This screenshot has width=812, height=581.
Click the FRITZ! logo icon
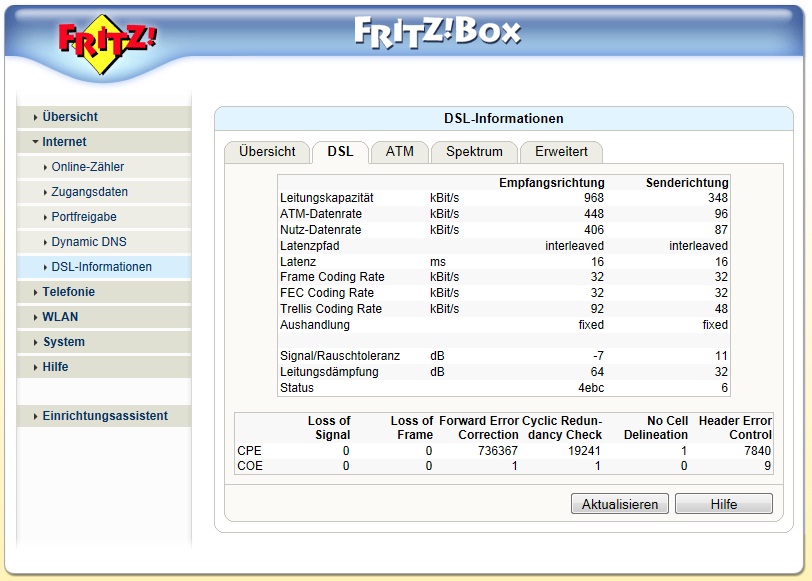(x=107, y=44)
